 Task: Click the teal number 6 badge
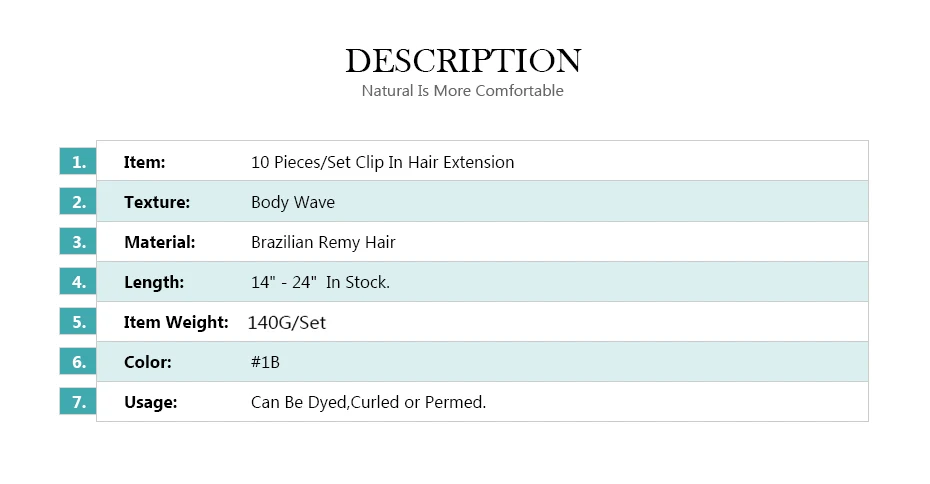[78, 361]
